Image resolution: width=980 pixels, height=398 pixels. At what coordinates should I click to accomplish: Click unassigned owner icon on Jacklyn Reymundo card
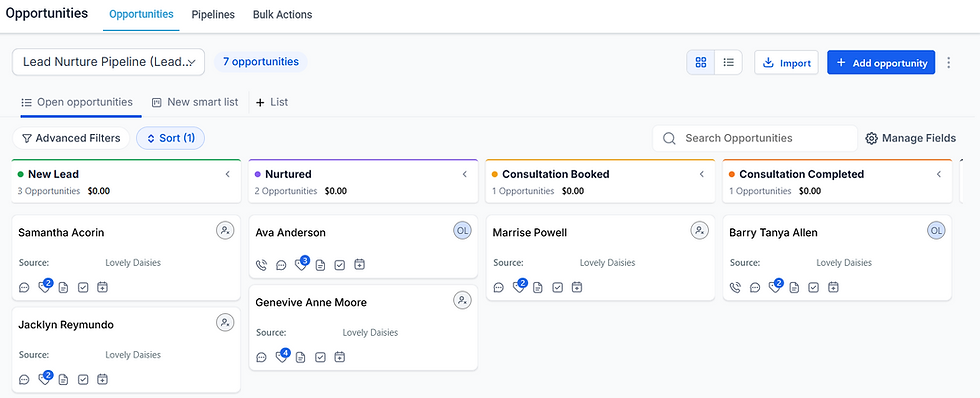click(225, 323)
